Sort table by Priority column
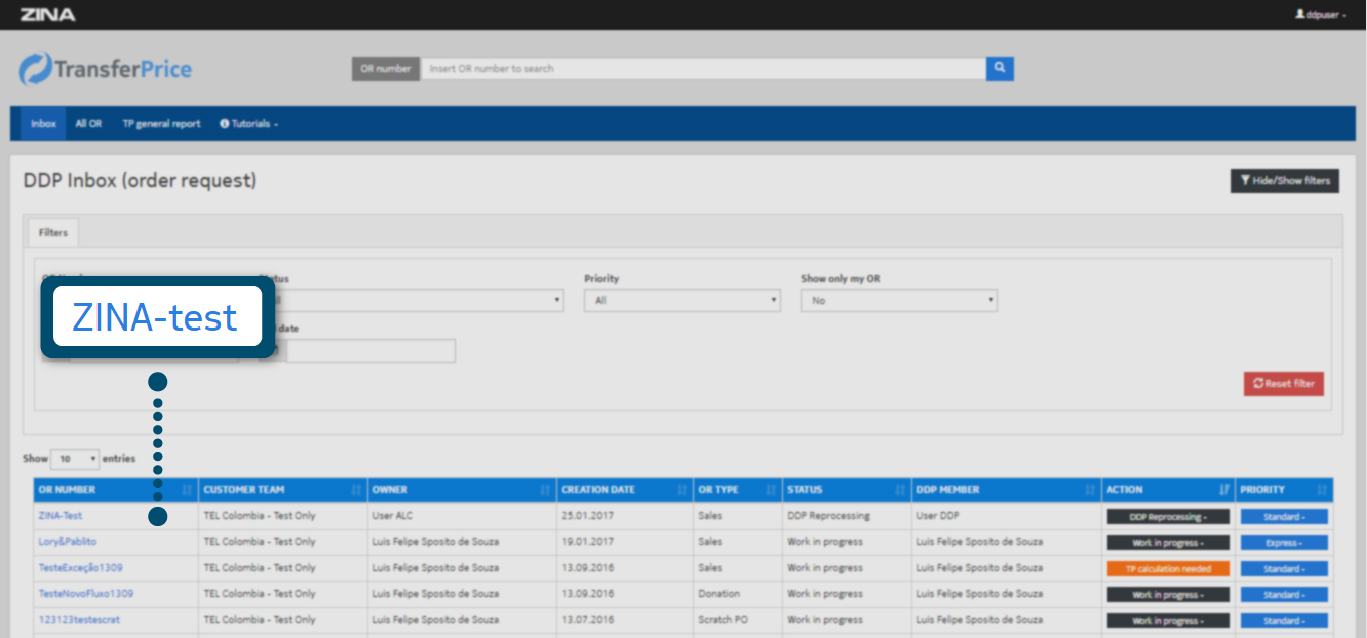Screen dimensions: 1367x638 [1263, 490]
